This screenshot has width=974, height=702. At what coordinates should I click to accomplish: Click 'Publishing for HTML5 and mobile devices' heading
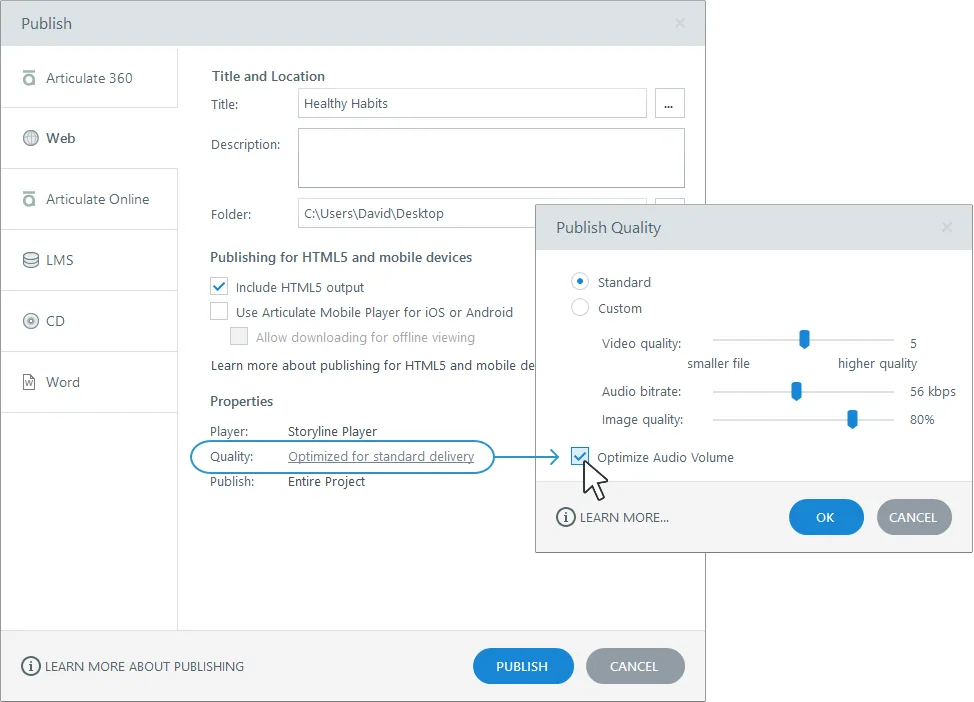pos(341,257)
